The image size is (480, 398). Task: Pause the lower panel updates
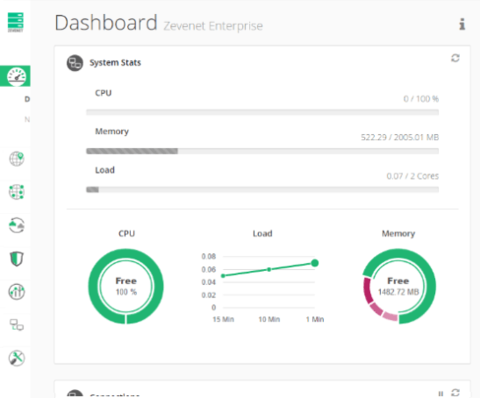[x=441, y=394]
